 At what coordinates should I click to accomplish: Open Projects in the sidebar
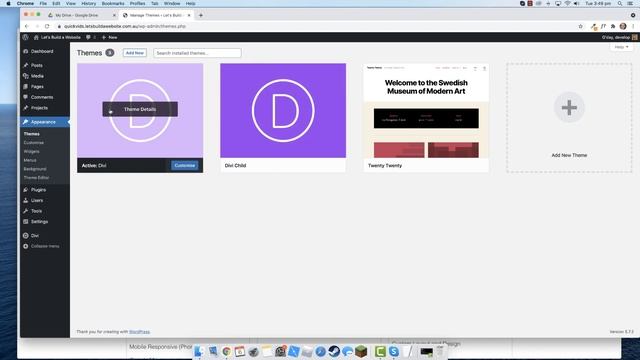[x=39, y=108]
